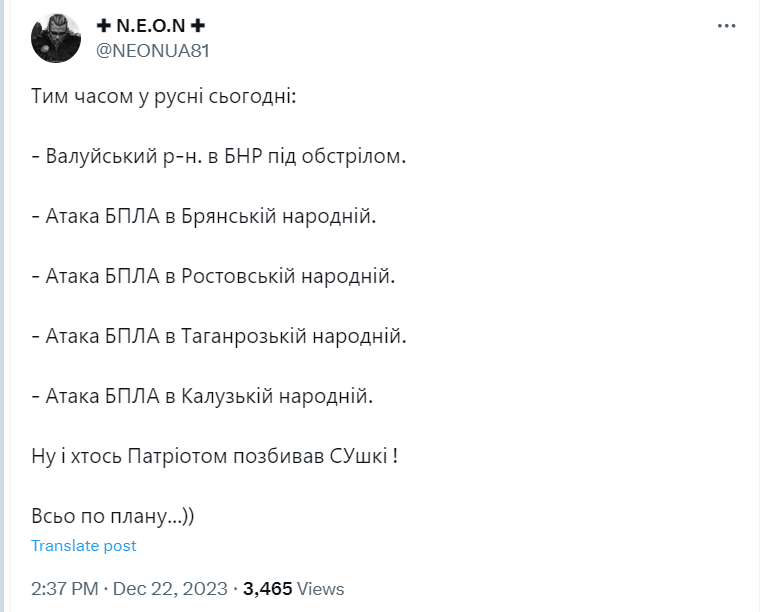Click the Views label

click(x=320, y=589)
